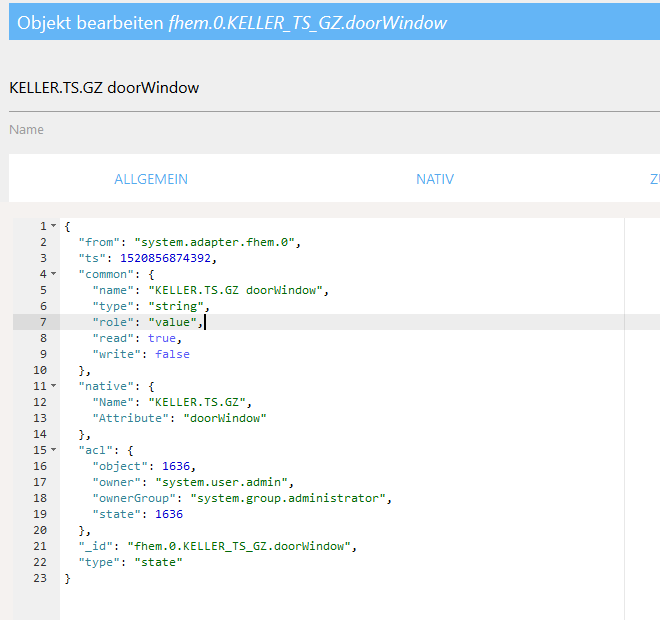Image resolution: width=660 pixels, height=620 pixels.
Task: Click the acl state value 1636
Action: click(169, 514)
